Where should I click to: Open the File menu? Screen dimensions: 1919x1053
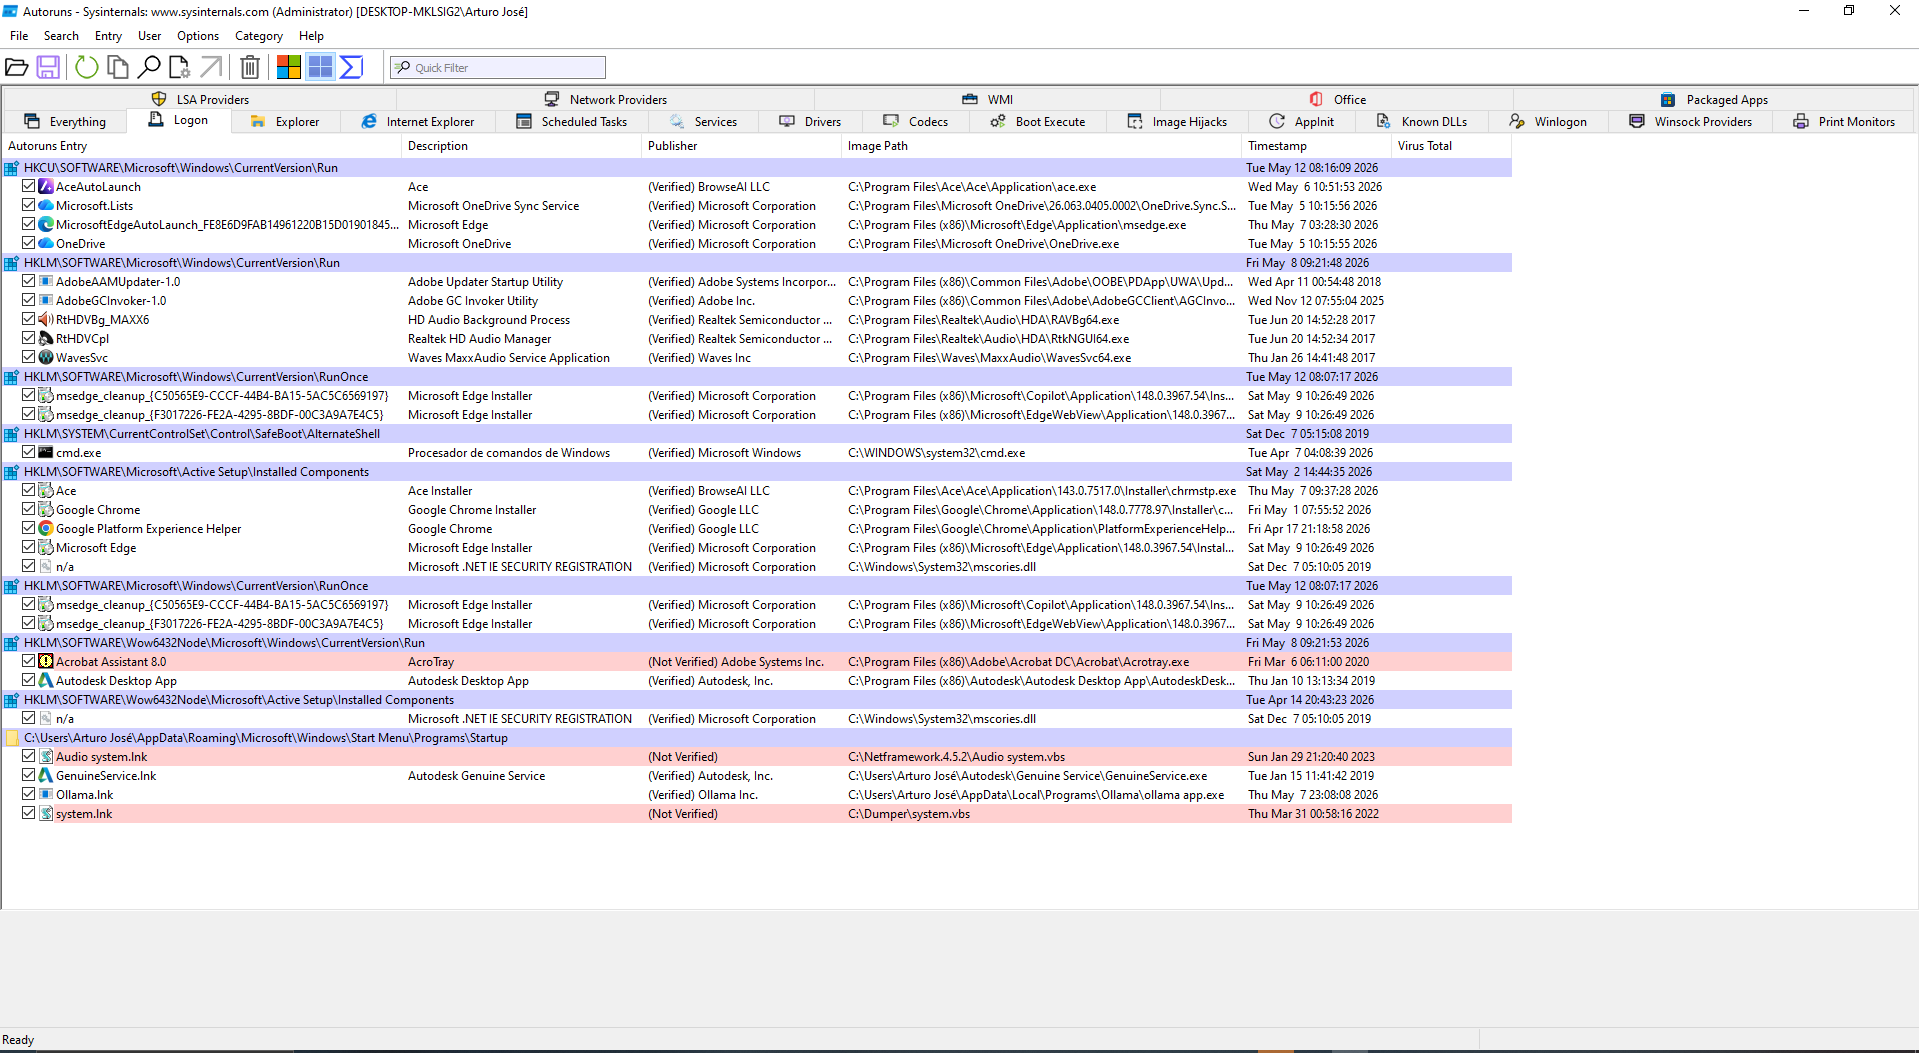[19, 36]
